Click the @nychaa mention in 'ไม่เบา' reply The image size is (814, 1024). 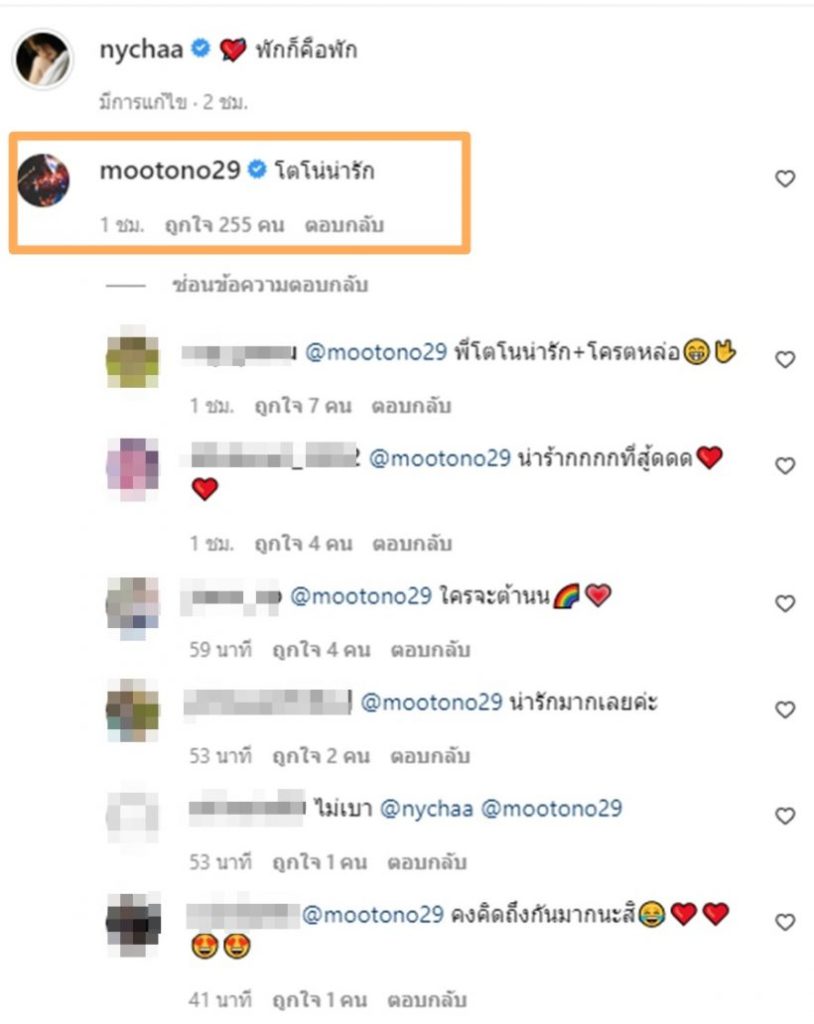(426, 808)
